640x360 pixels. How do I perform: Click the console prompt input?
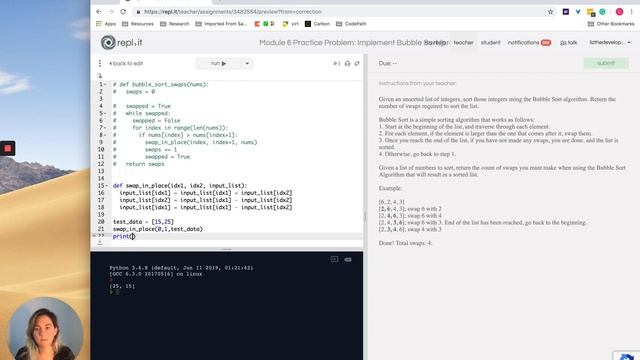click(x=117, y=292)
